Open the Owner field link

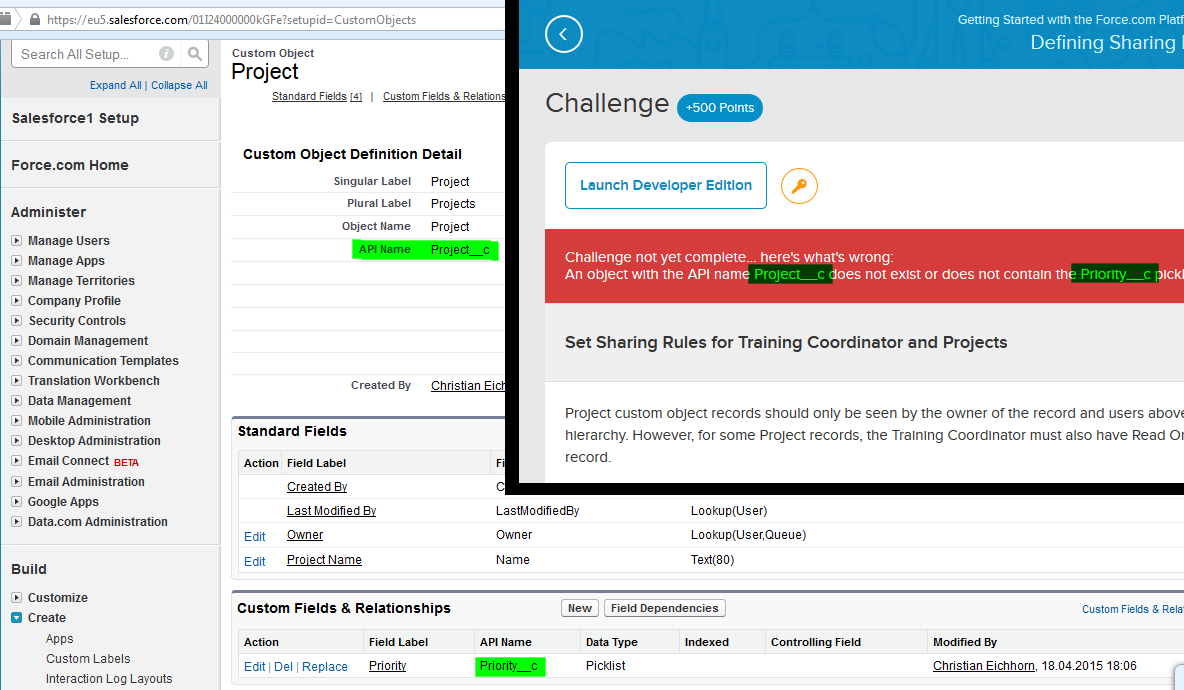(x=305, y=535)
